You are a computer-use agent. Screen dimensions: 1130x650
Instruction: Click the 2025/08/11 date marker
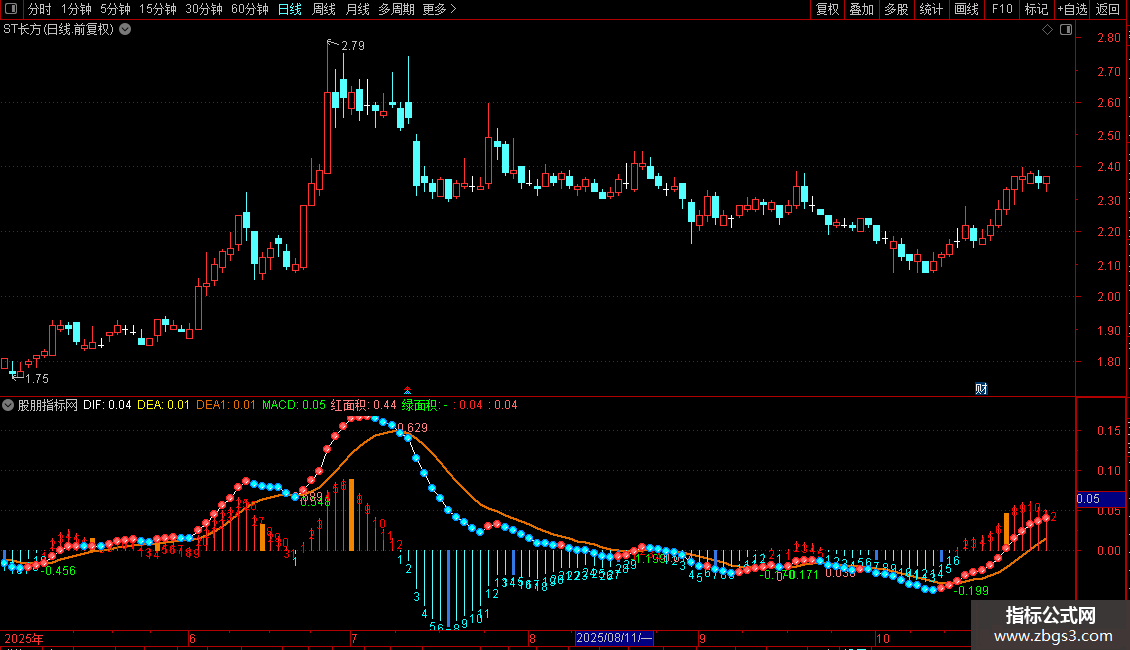(x=614, y=638)
